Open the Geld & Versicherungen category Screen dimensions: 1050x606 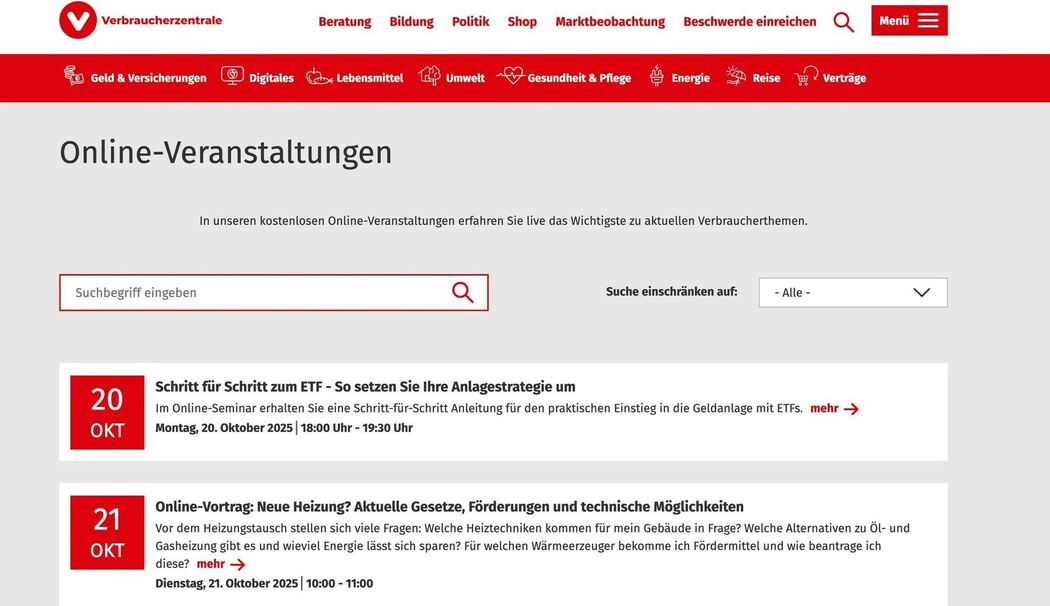pyautogui.click(x=135, y=78)
